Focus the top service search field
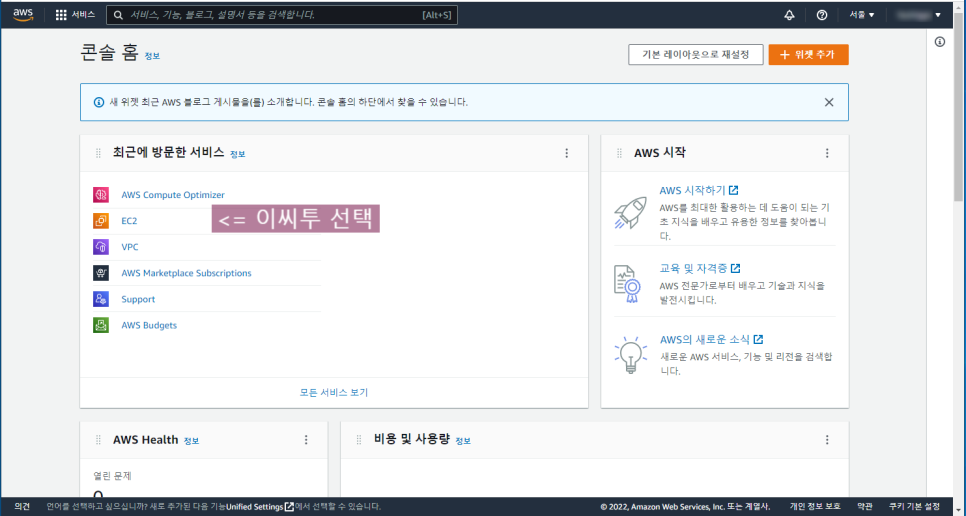 (282, 15)
